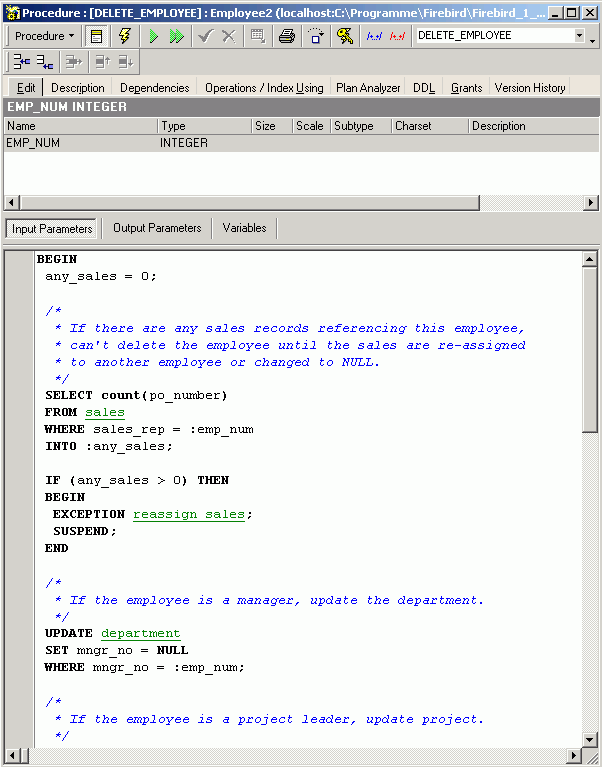Click the yellow key grants icon
The width and height of the screenshot is (602, 767).
345,36
